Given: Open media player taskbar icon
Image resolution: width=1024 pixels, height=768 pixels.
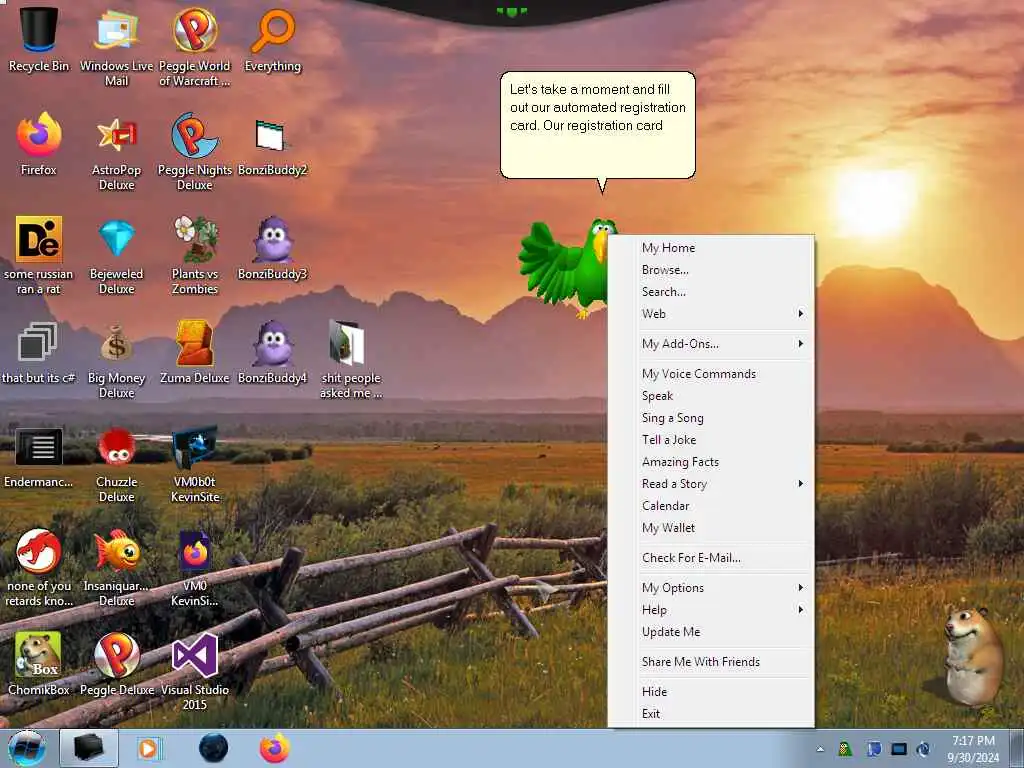Looking at the screenshot, I should click(x=150, y=748).
